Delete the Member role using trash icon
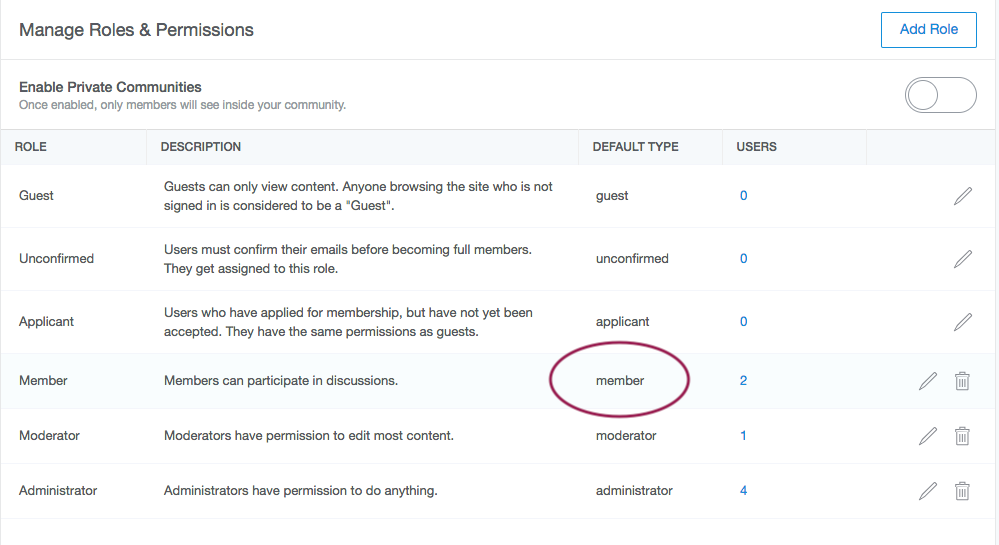This screenshot has width=999, height=545. pos(962,381)
